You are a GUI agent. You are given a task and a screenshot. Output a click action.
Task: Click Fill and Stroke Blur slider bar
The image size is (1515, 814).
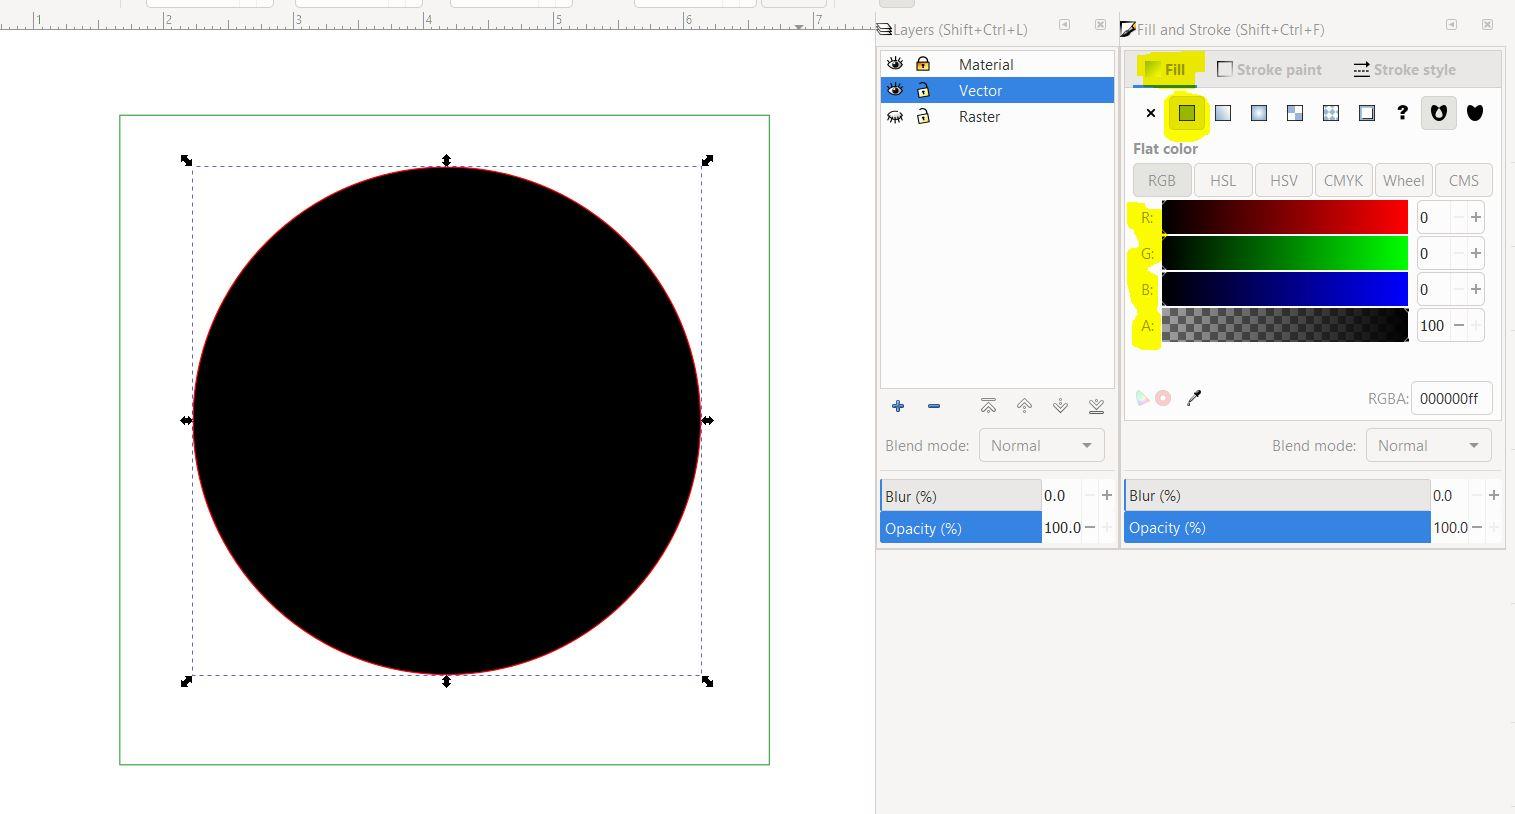tap(1277, 495)
